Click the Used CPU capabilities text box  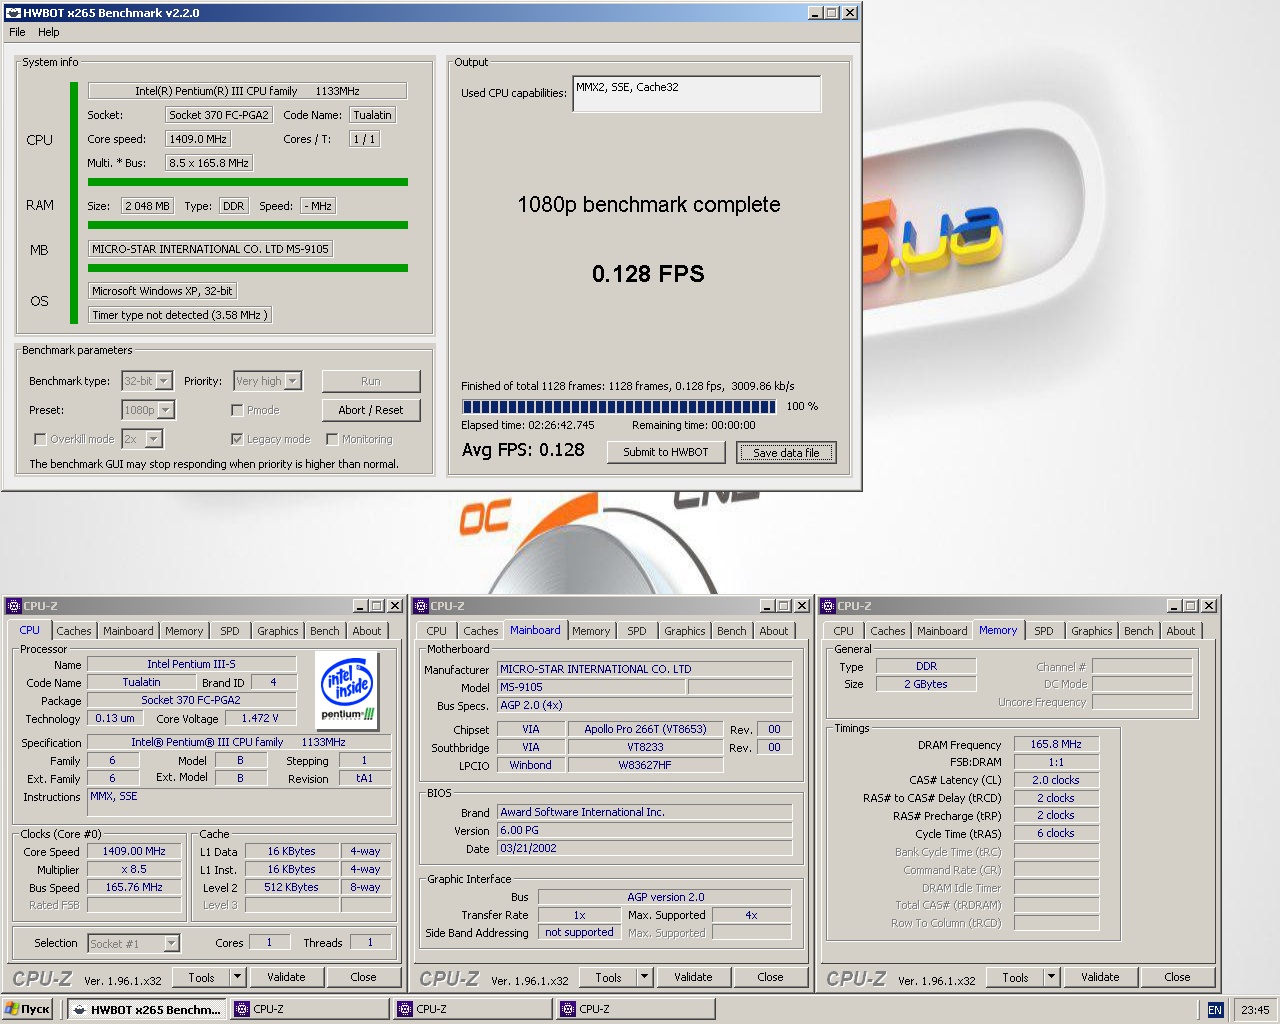697,94
